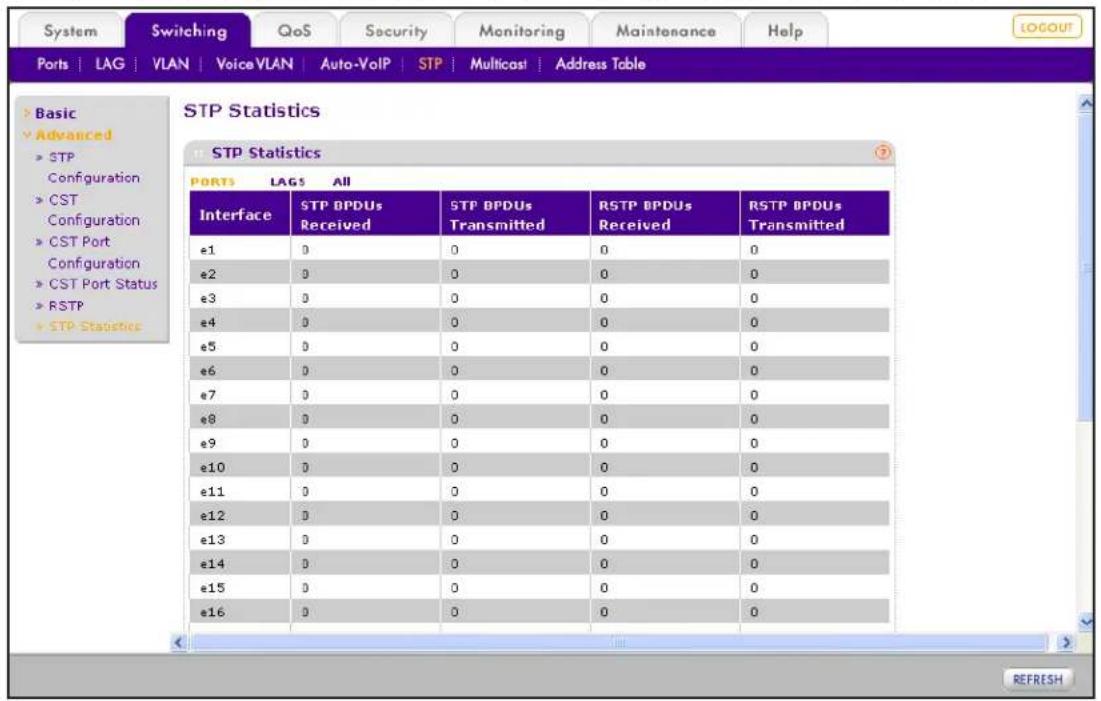Select interface row e8
This screenshot has width=1101, height=701.
coord(539,419)
